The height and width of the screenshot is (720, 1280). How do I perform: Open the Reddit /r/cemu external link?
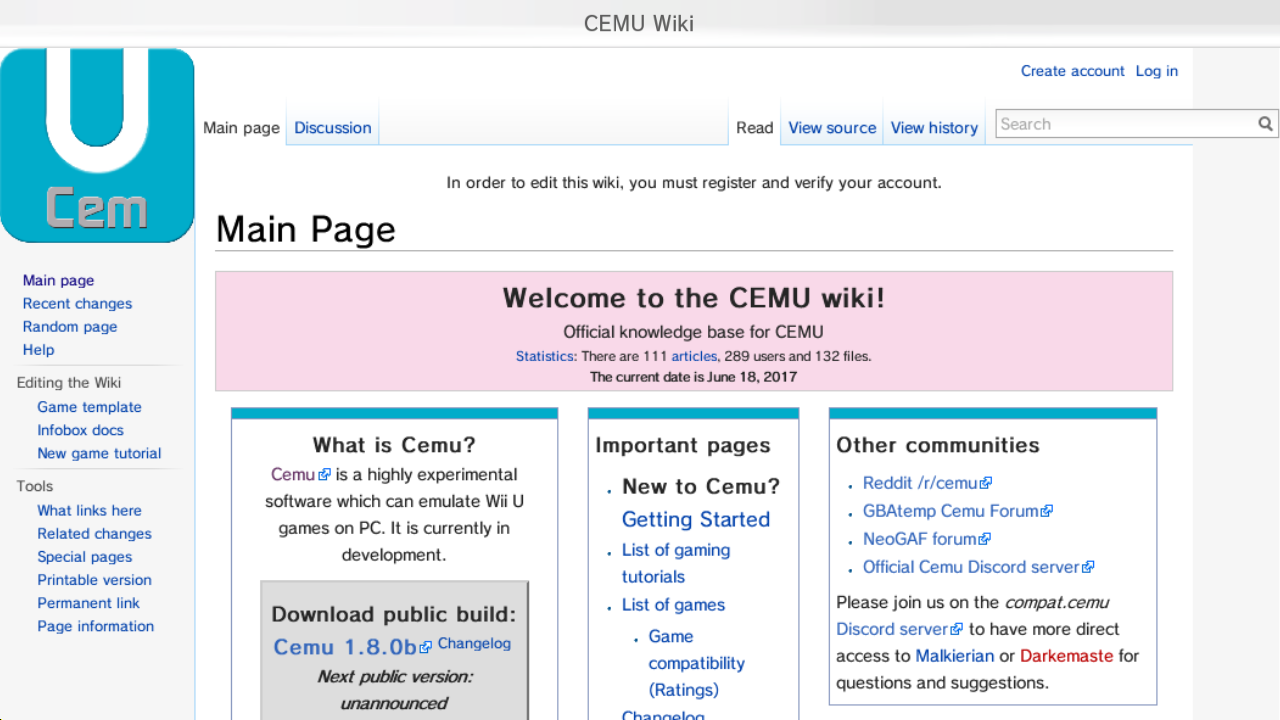tap(920, 483)
